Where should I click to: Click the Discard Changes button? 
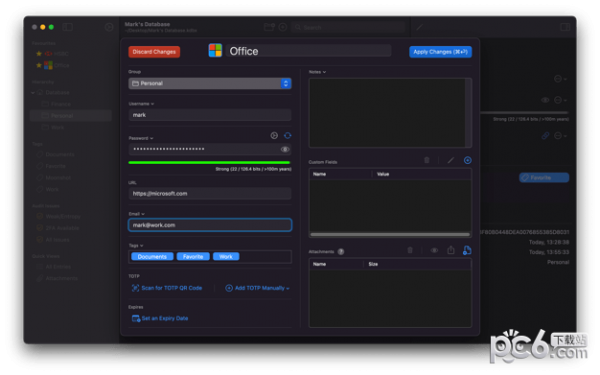click(x=154, y=52)
